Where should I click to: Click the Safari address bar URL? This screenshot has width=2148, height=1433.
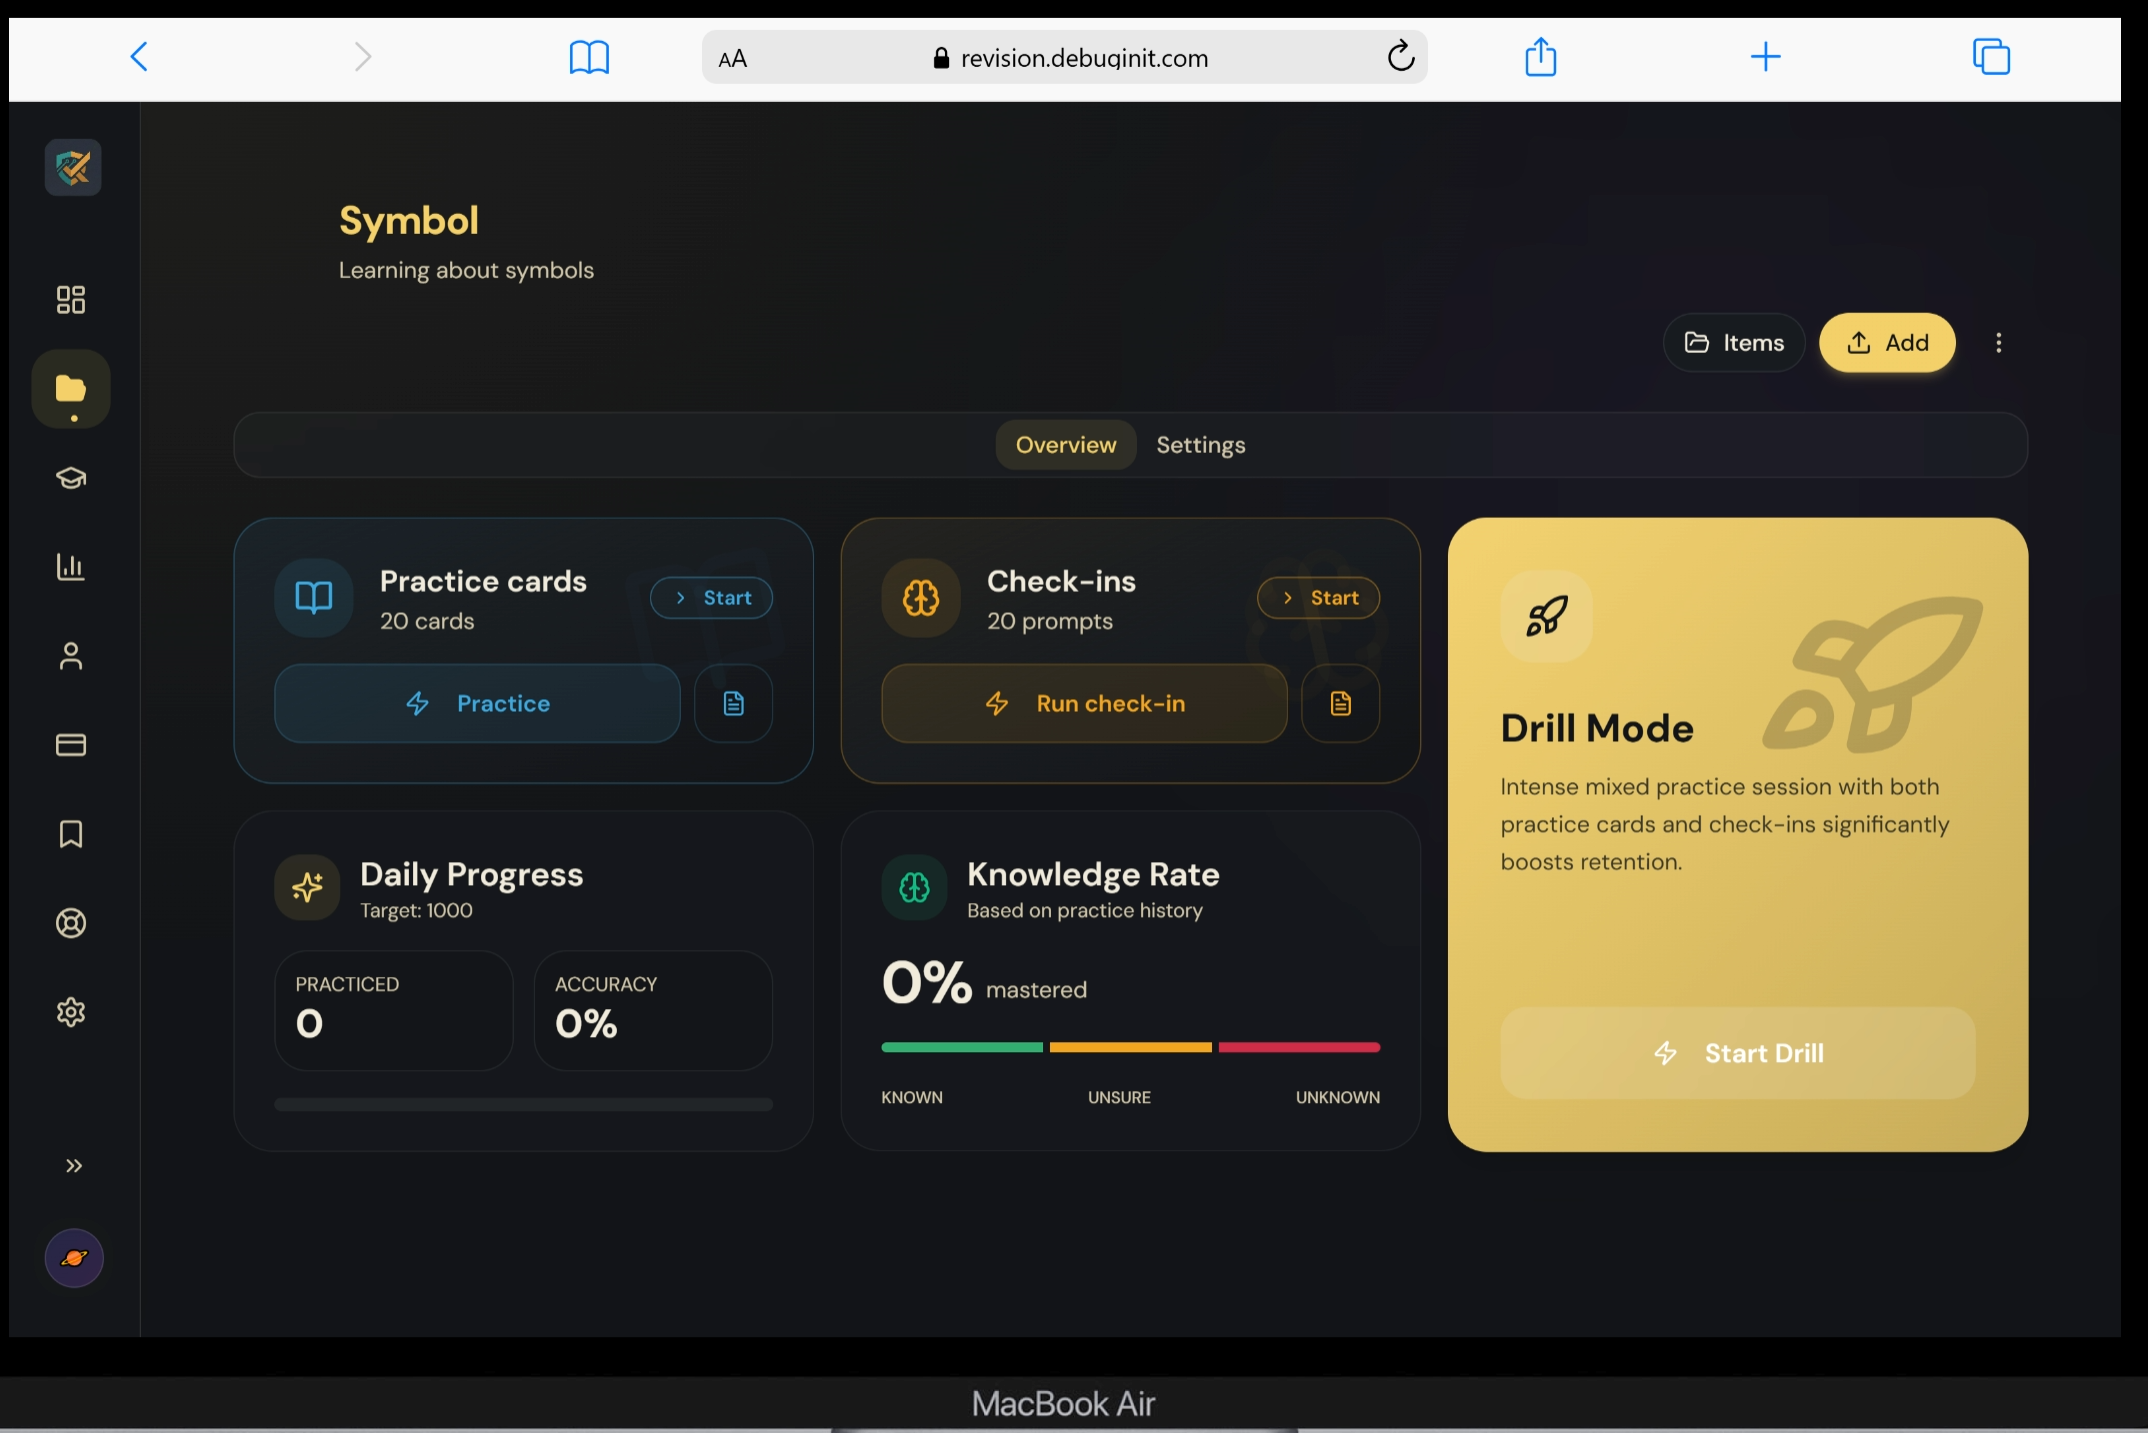(1083, 58)
